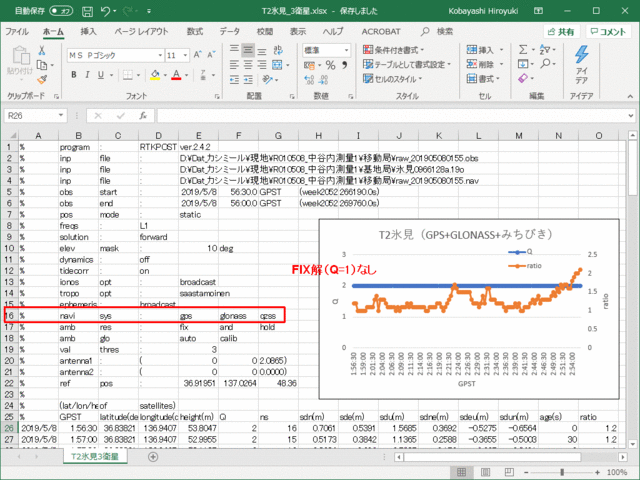Click the 共有 share button
Image resolution: width=640 pixels, height=480 pixels.
click(561, 32)
